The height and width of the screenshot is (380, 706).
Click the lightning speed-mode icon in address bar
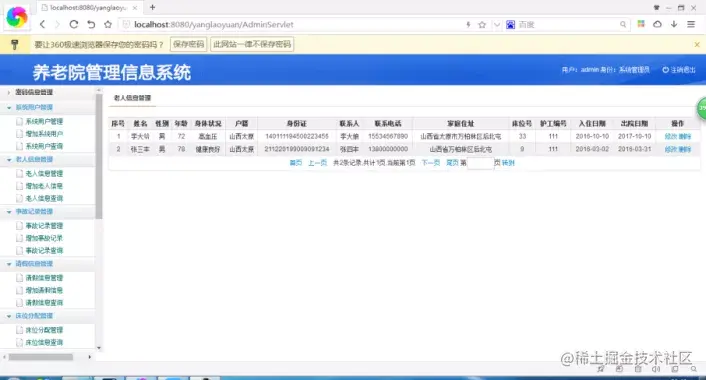click(x=468, y=25)
